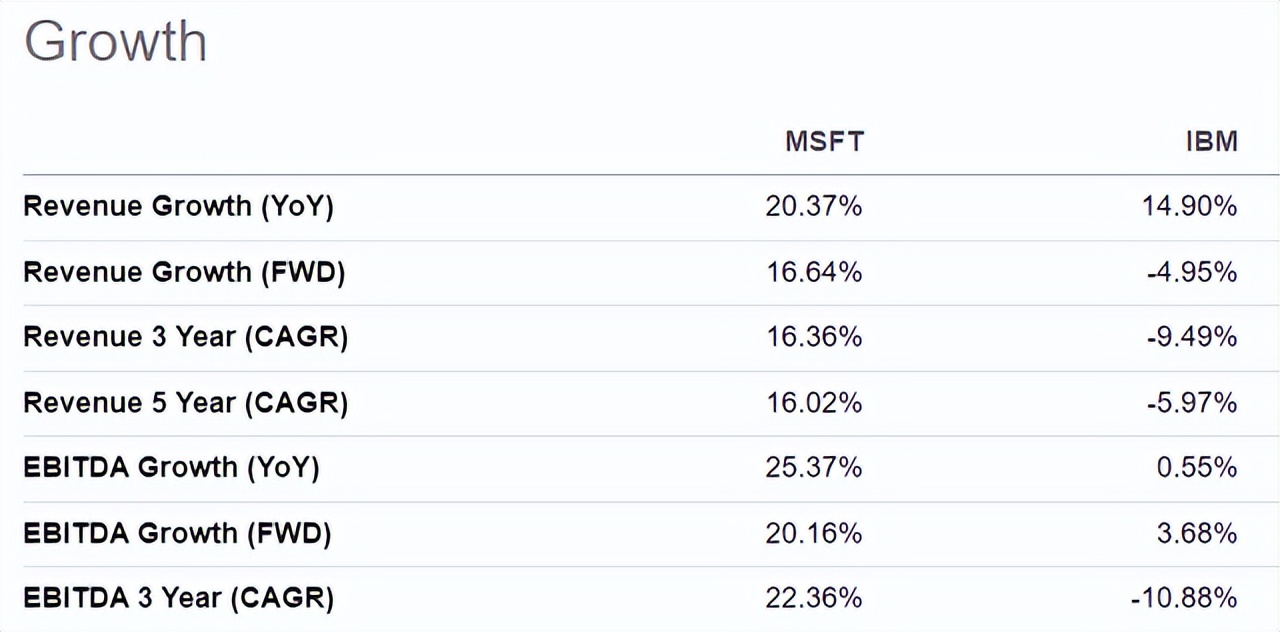Click IBM's -10.88% EBITDA CAGR value
The height and width of the screenshot is (632, 1280).
coord(1184,598)
